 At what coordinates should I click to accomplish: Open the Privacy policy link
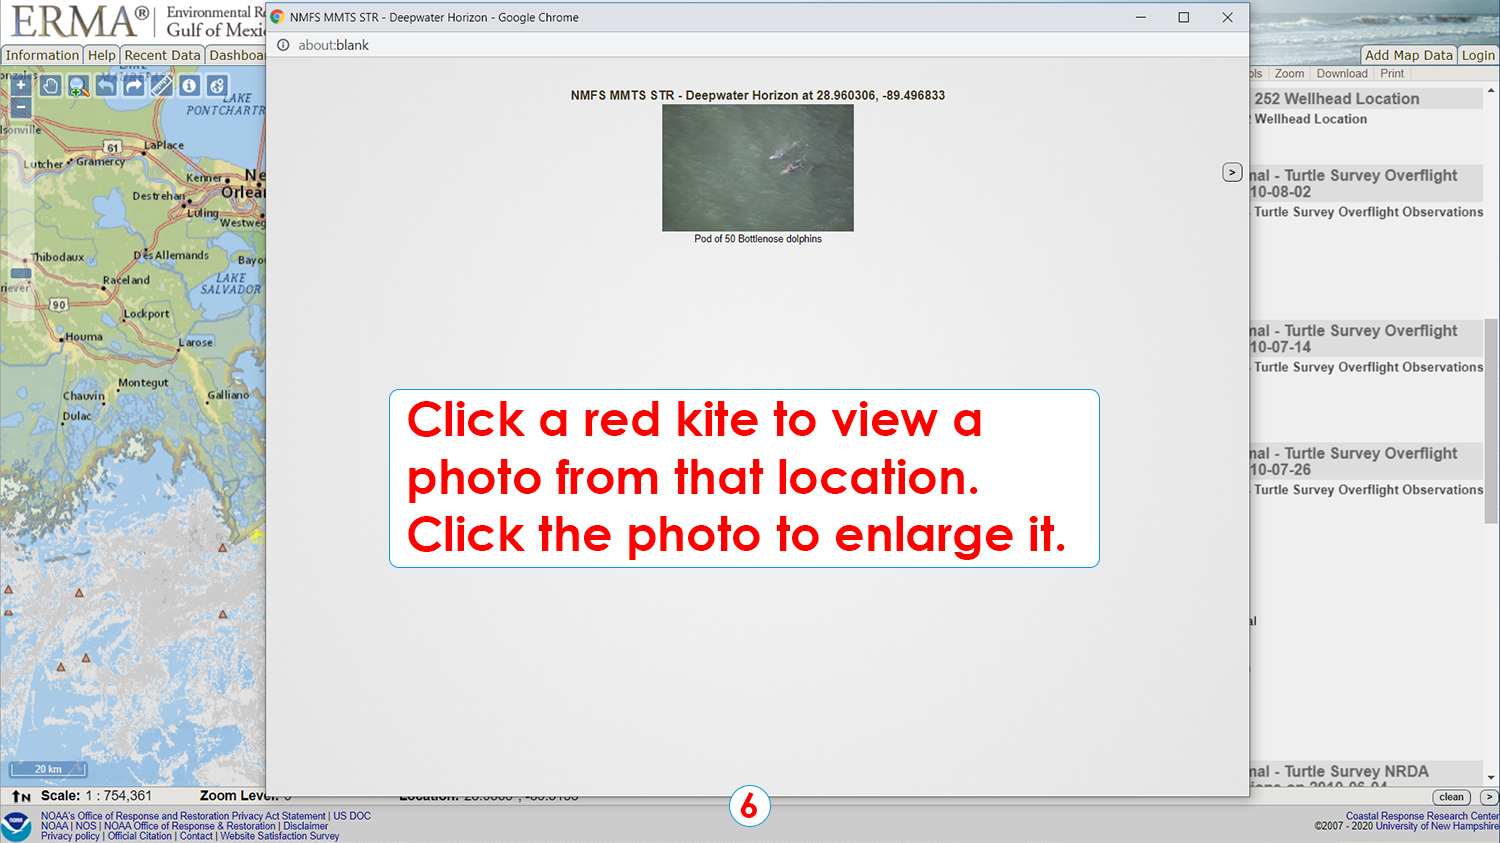(69, 836)
